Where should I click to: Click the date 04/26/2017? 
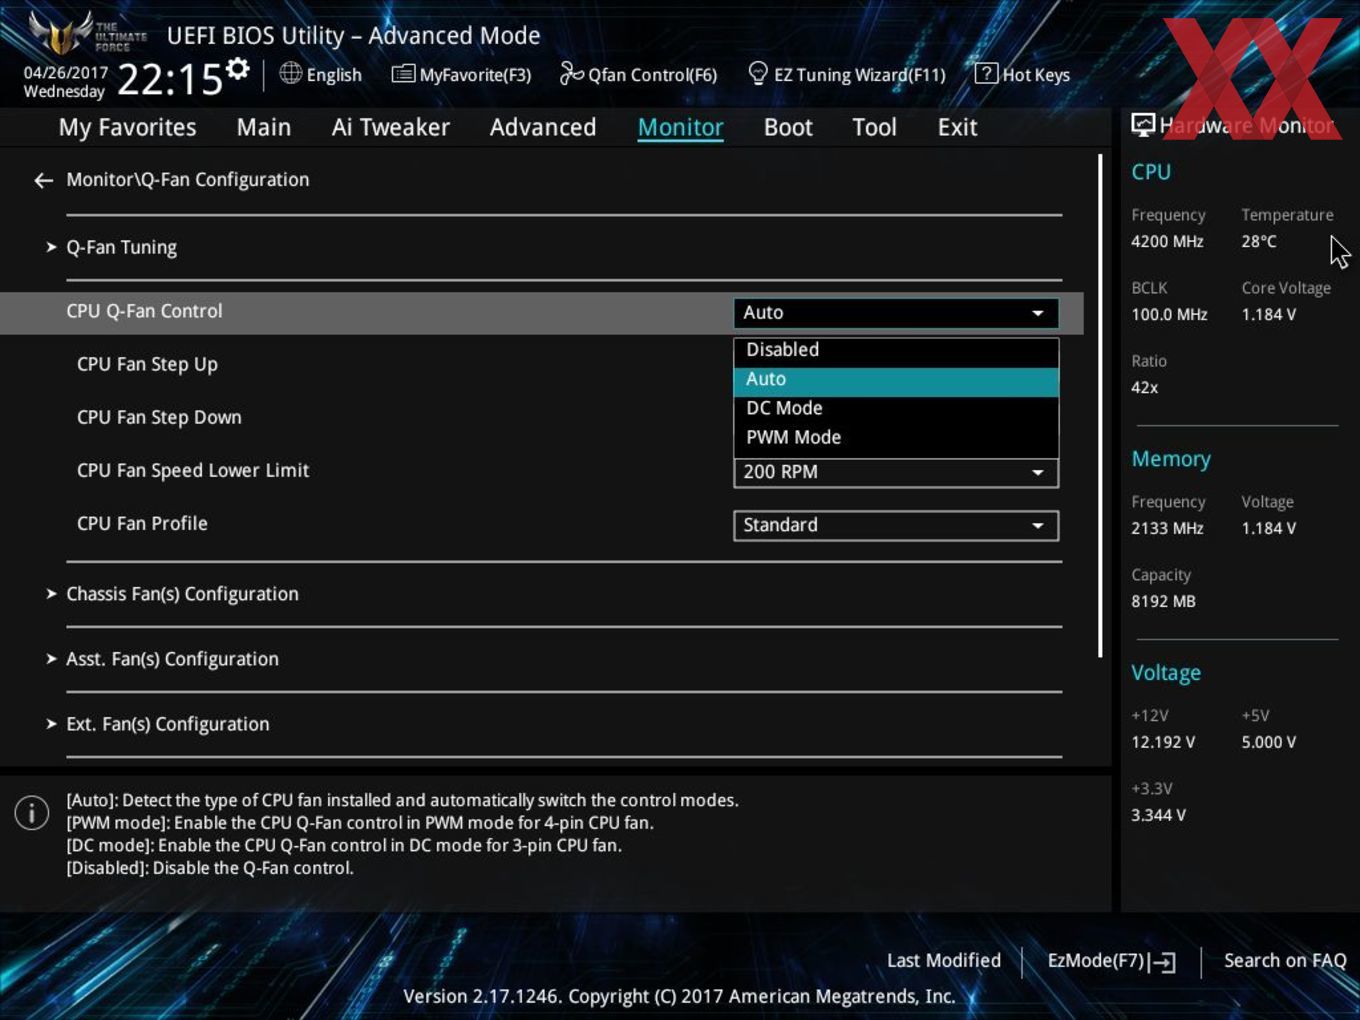[x=65, y=72]
